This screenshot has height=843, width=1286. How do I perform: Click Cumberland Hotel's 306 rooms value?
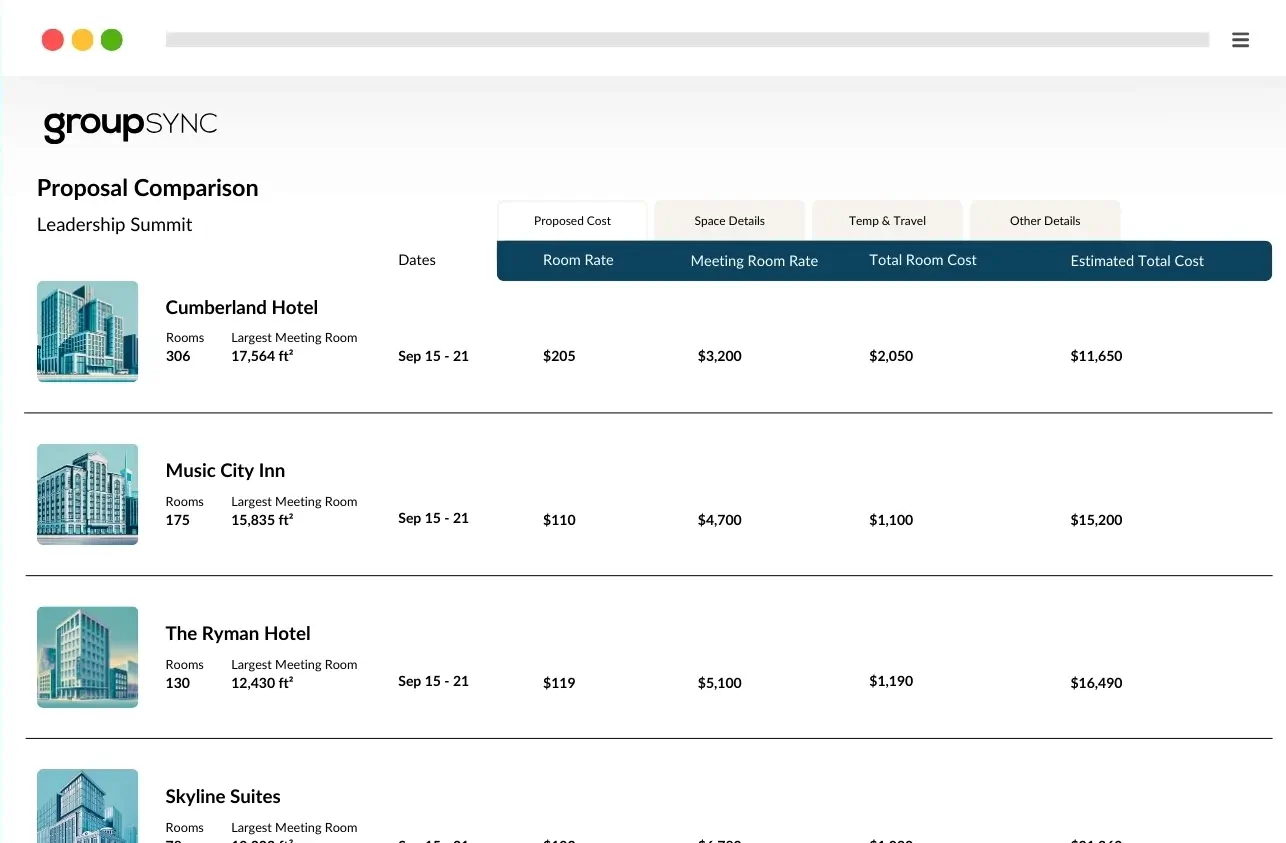[x=178, y=356]
